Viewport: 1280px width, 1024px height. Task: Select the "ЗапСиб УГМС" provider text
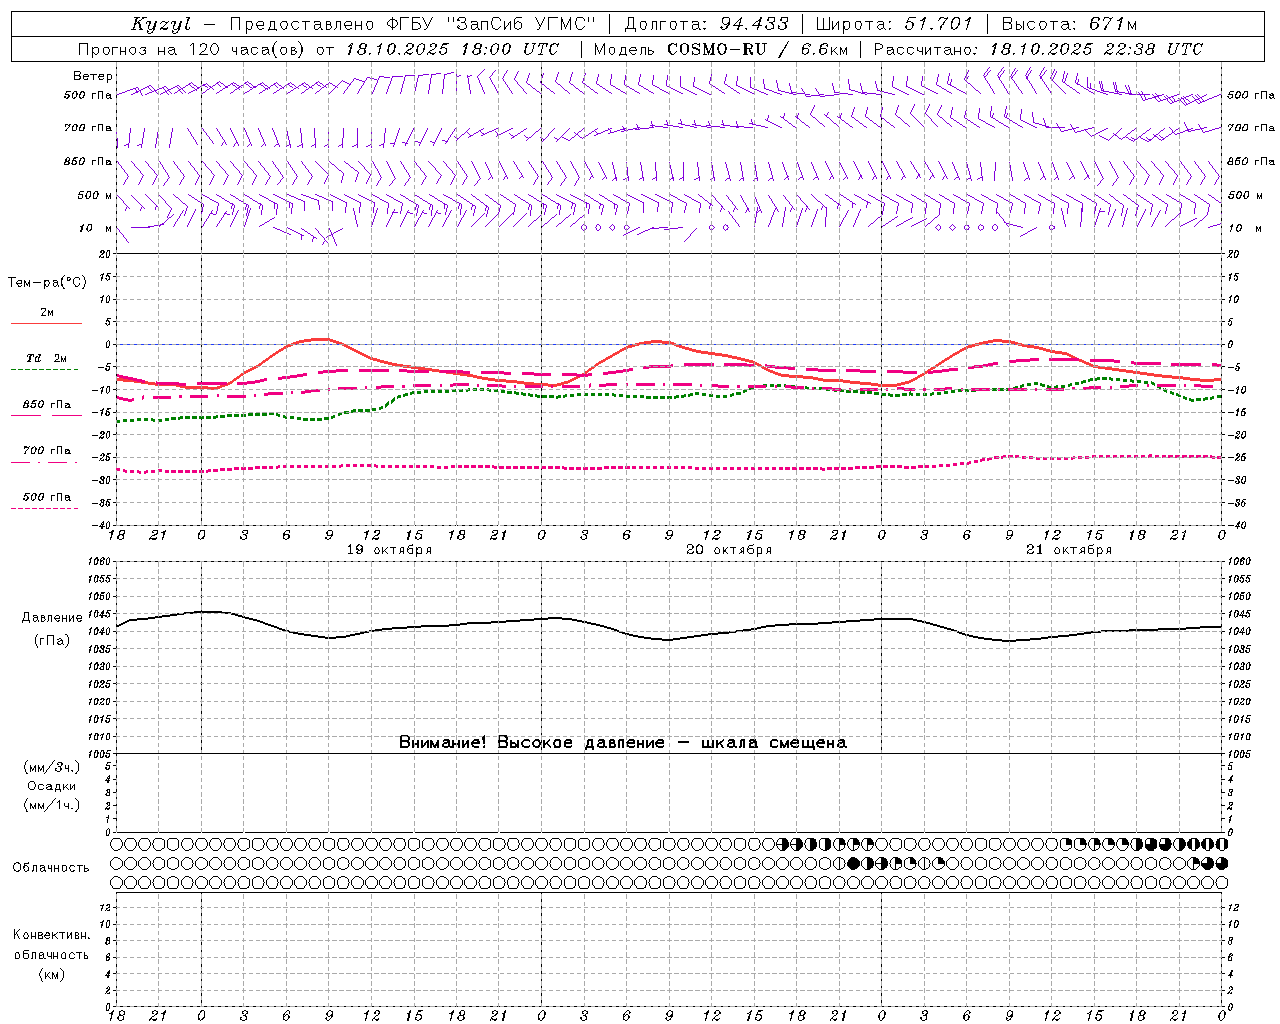click(x=523, y=24)
